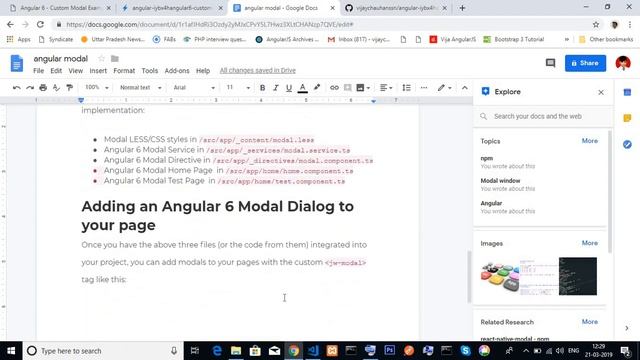640x360 pixels.
Task: Open the Tools menu
Action: coord(149,71)
